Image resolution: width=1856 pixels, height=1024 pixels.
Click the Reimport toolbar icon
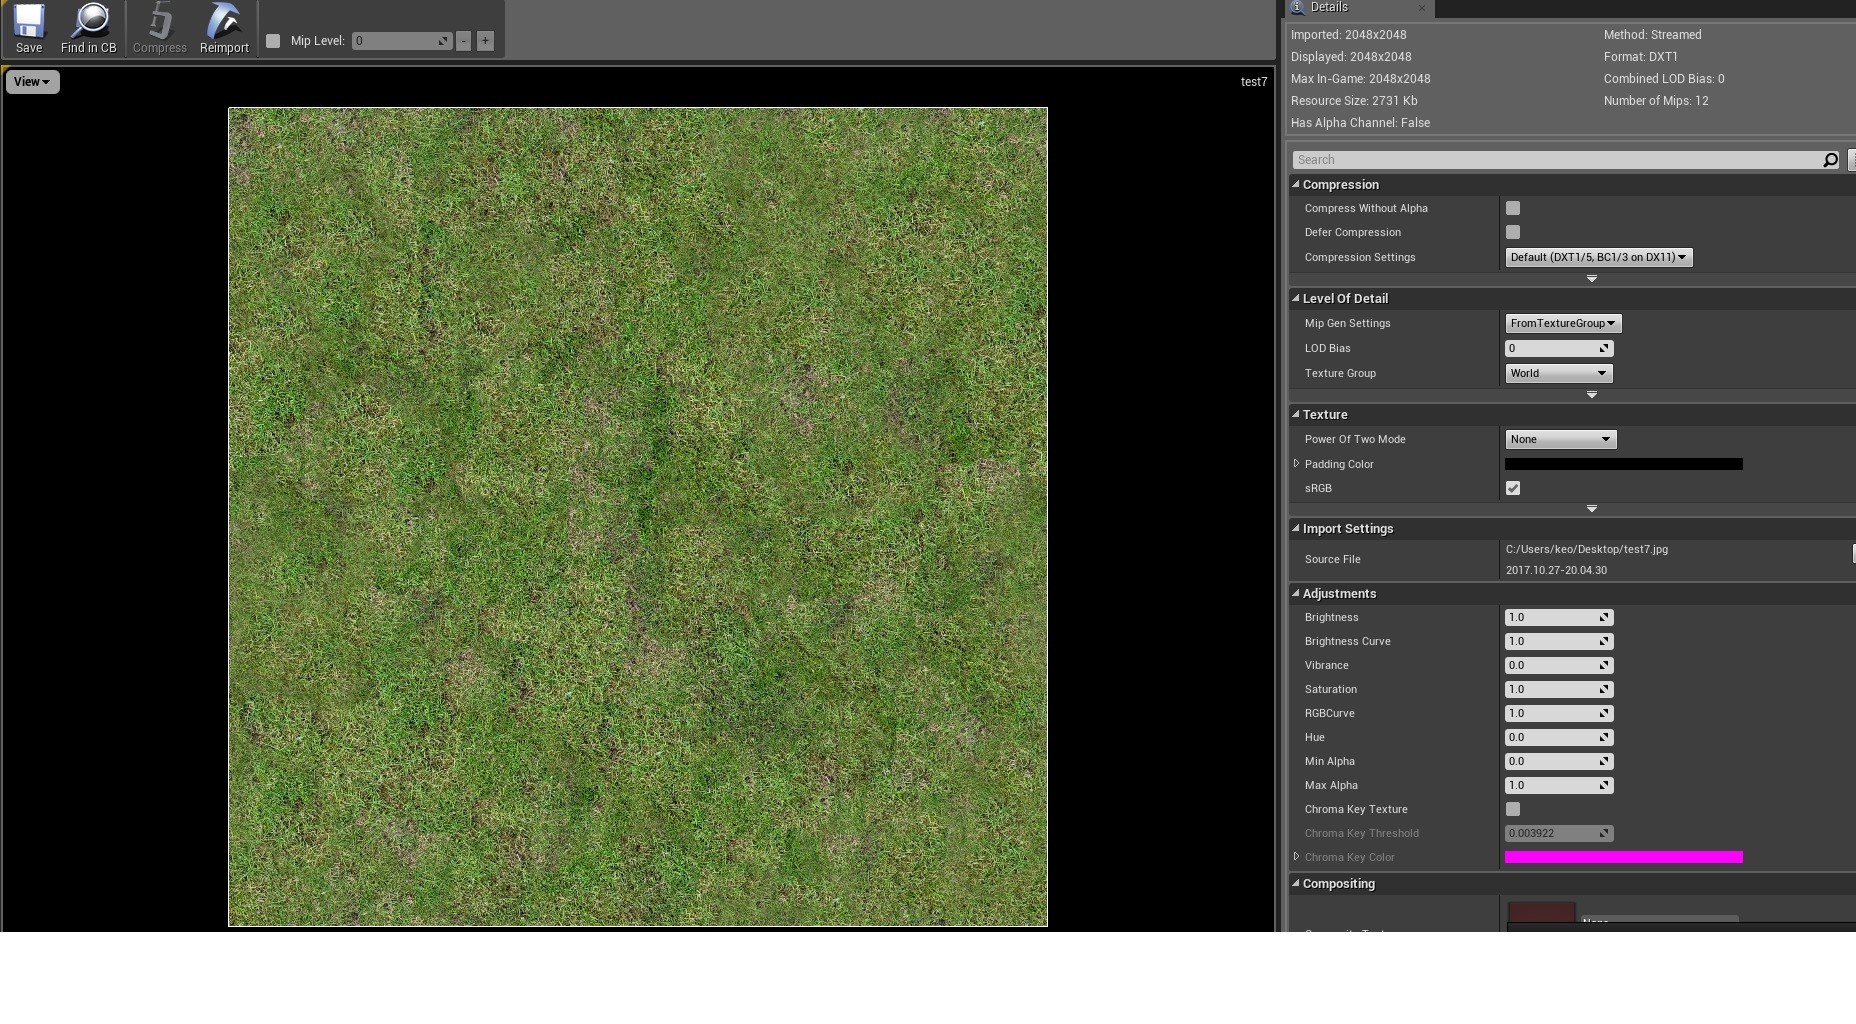pos(224,22)
